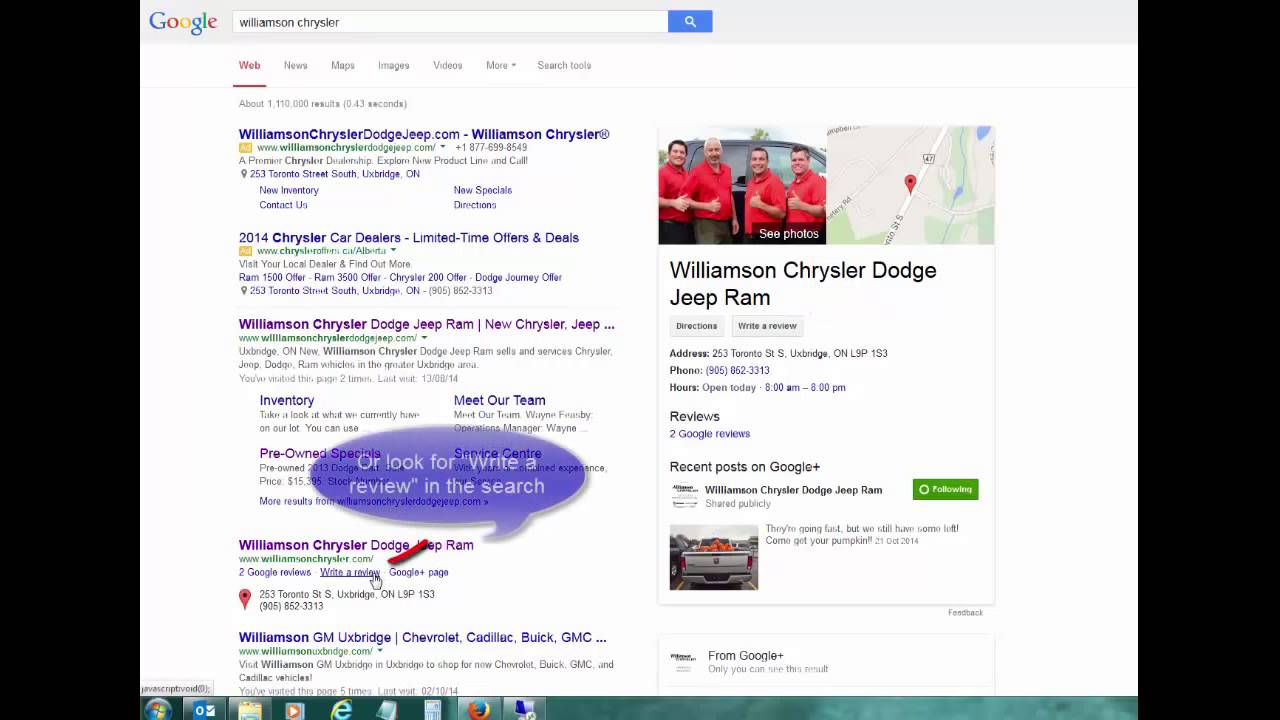The height and width of the screenshot is (720, 1280).
Task: Open the organic 'Williamson Chrysler Dodge Jeep Ram | New Chrysler' result
Action: pyautogui.click(x=427, y=324)
